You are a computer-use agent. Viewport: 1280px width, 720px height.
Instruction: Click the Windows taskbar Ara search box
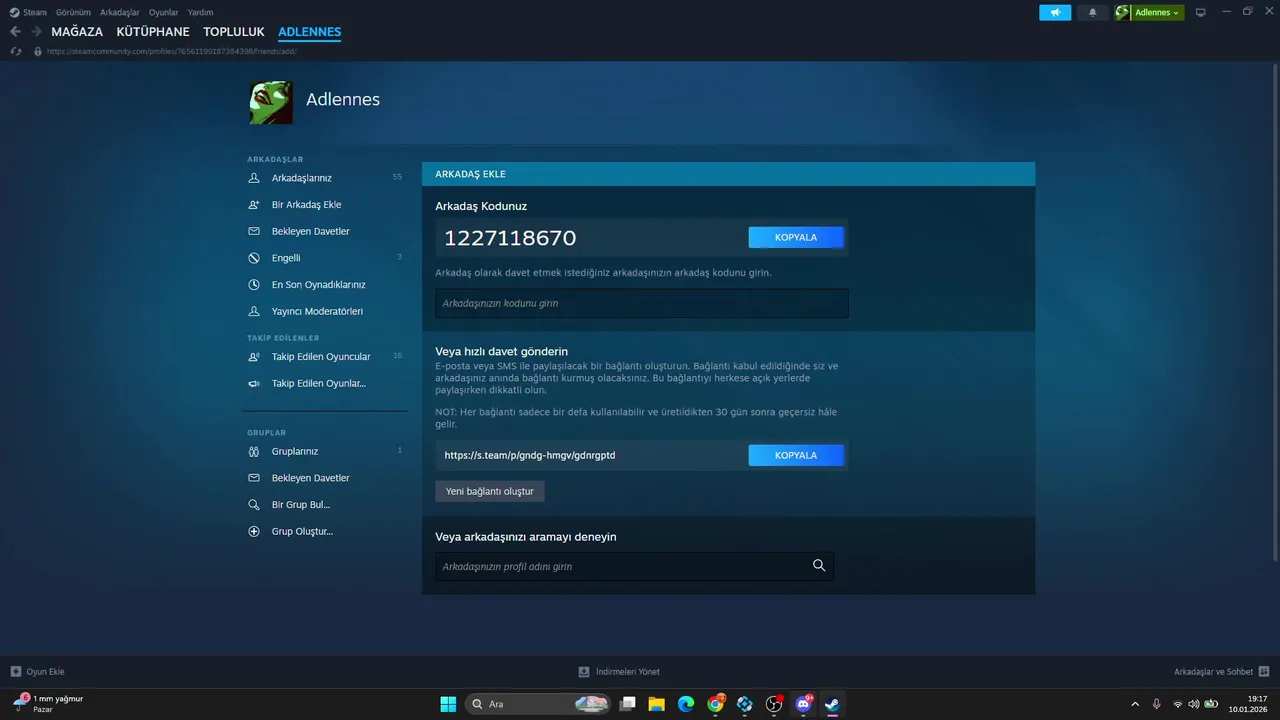[539, 704]
